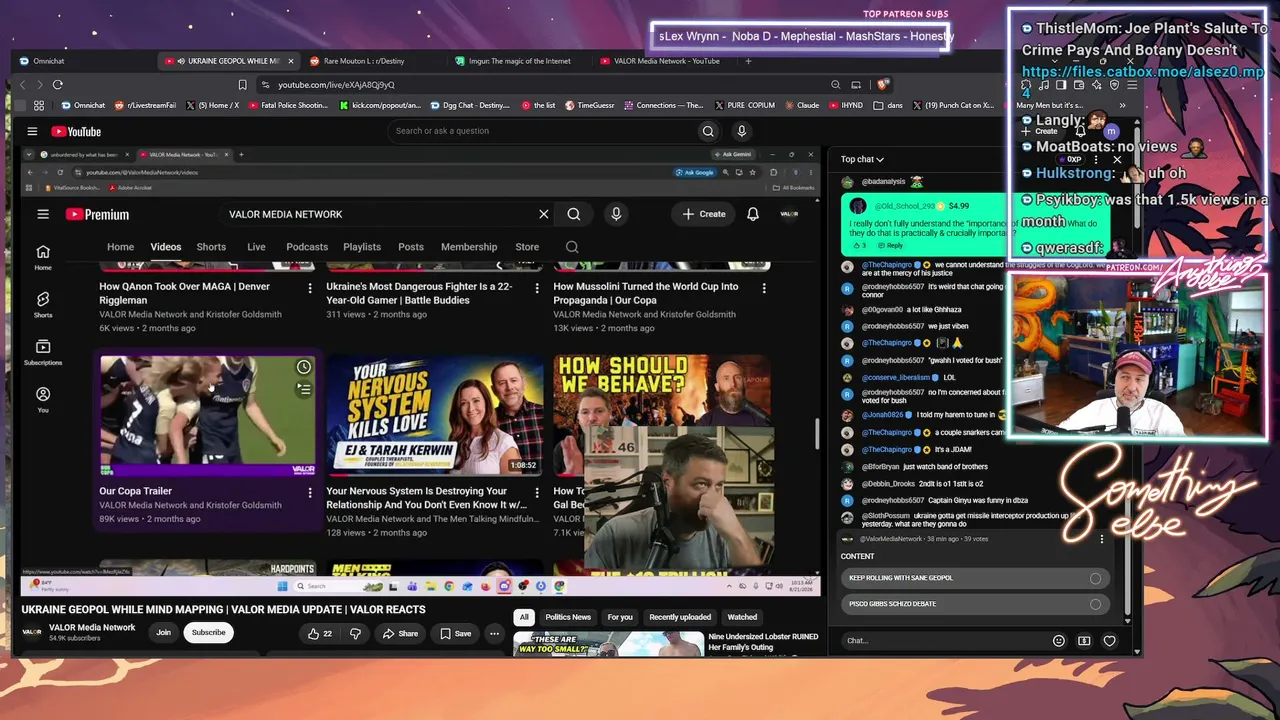Click the live chat message input
This screenshot has width=1280, height=720.
click(x=945, y=641)
